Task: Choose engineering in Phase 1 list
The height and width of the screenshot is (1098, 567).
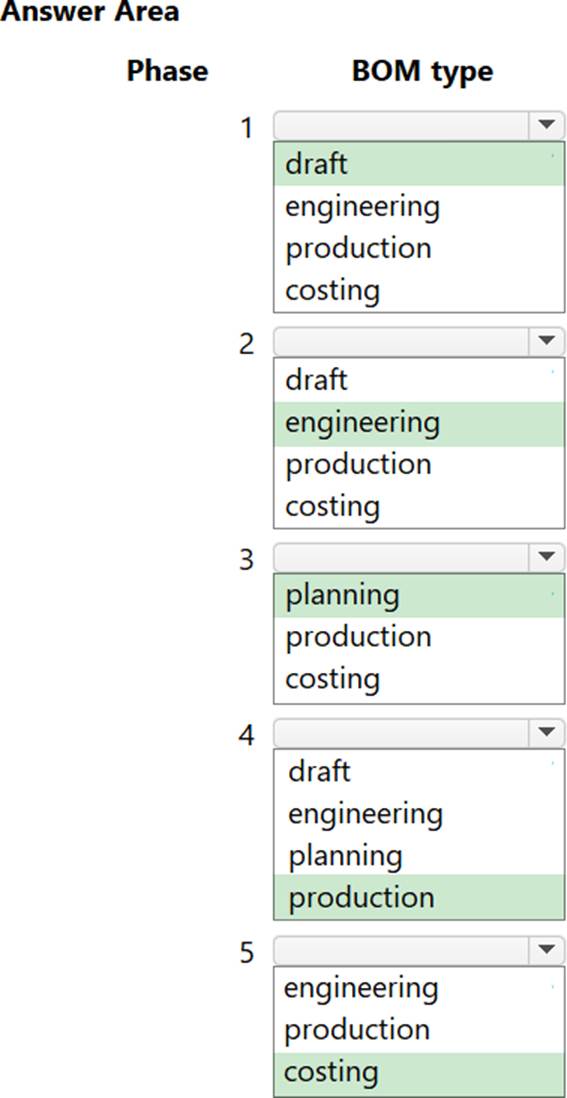Action: (419, 206)
